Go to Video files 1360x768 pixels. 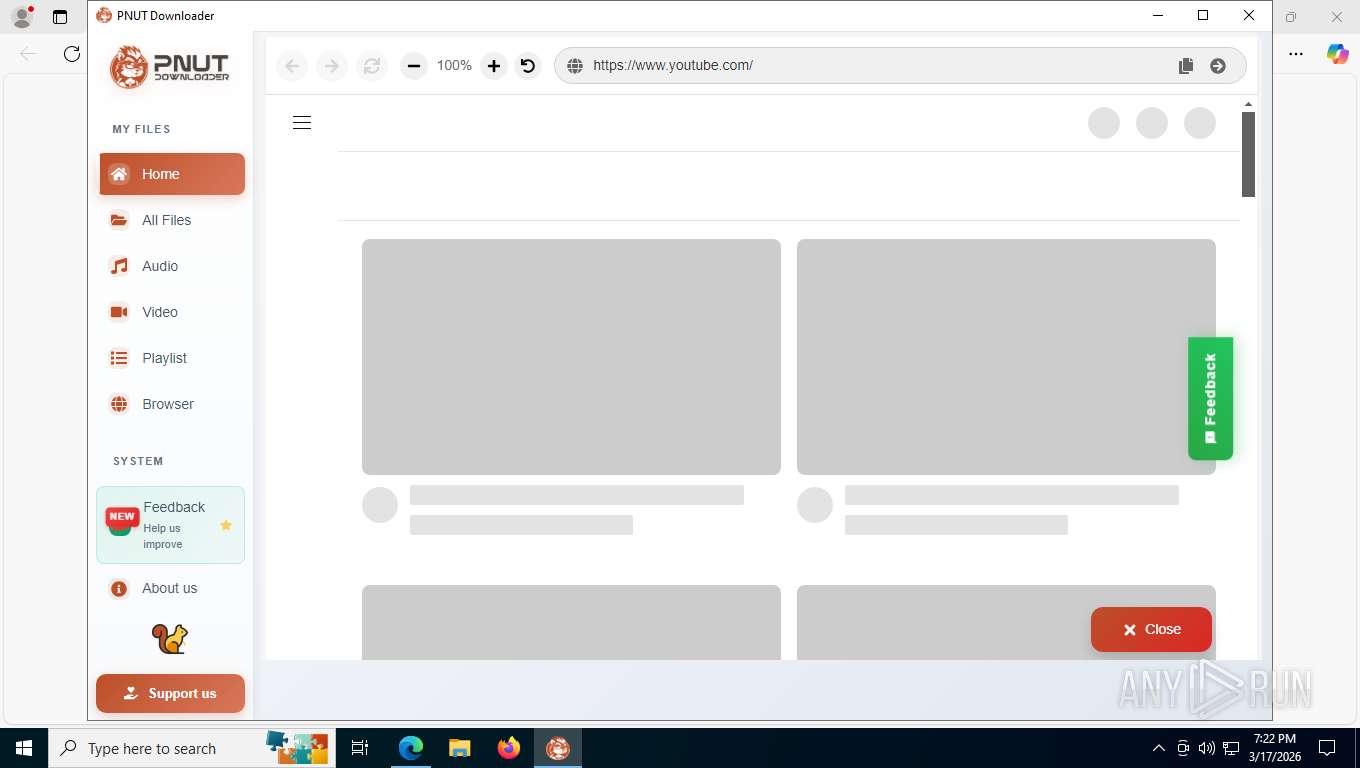[x=172, y=312]
